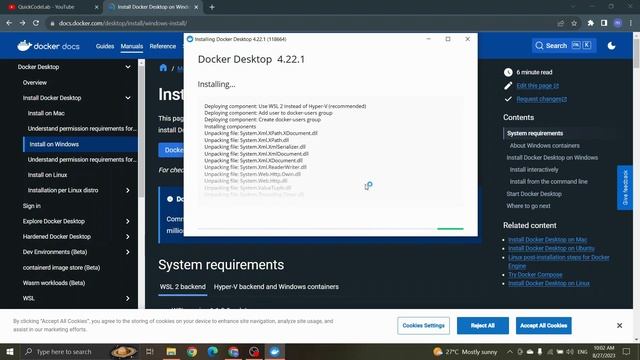Image resolution: width=640 pixels, height=360 pixels.
Task: Click the installer progress bar
Action: click(331, 229)
